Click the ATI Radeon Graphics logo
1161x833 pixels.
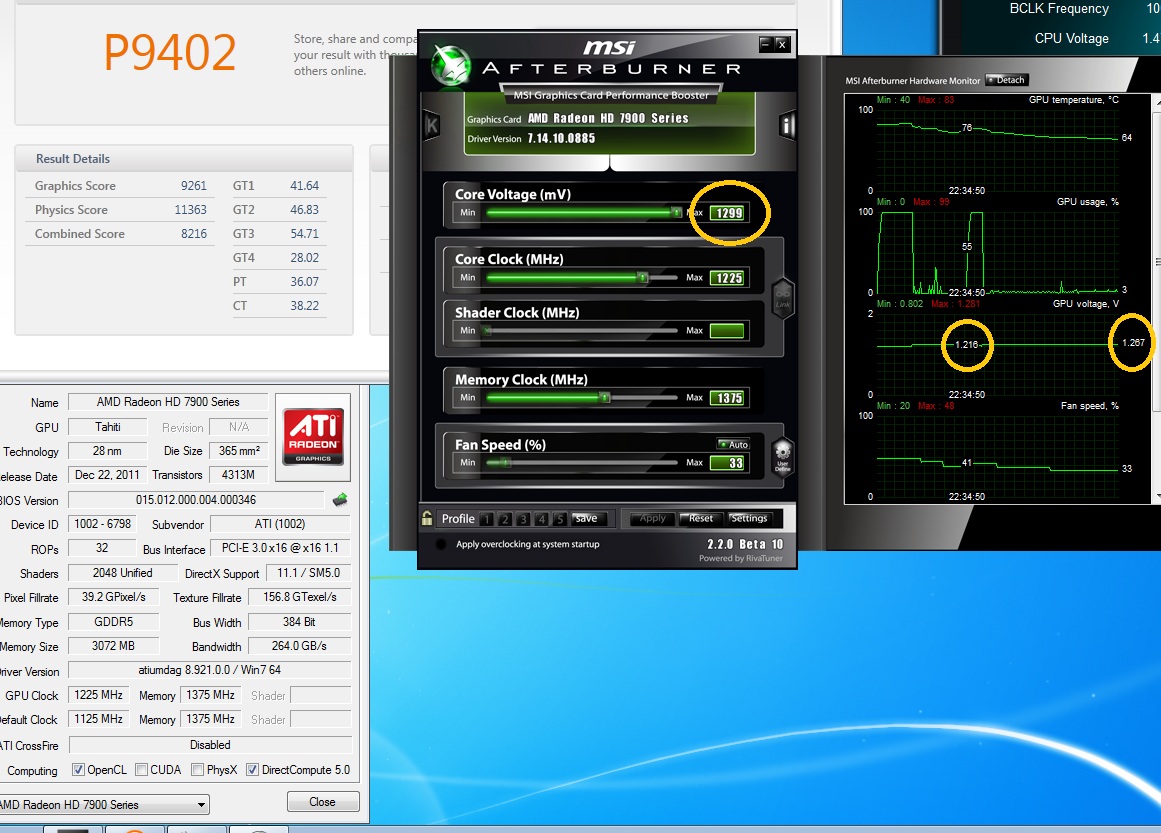pos(313,437)
